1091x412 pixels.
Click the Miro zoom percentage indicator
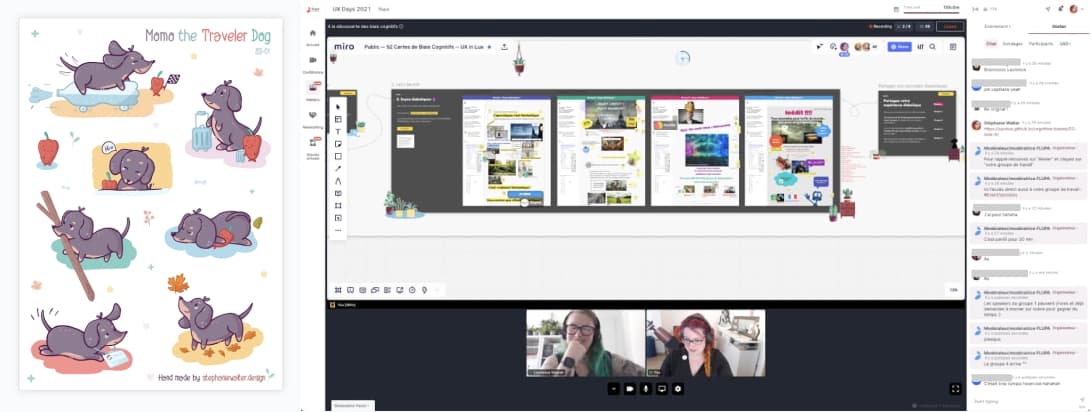(953, 290)
